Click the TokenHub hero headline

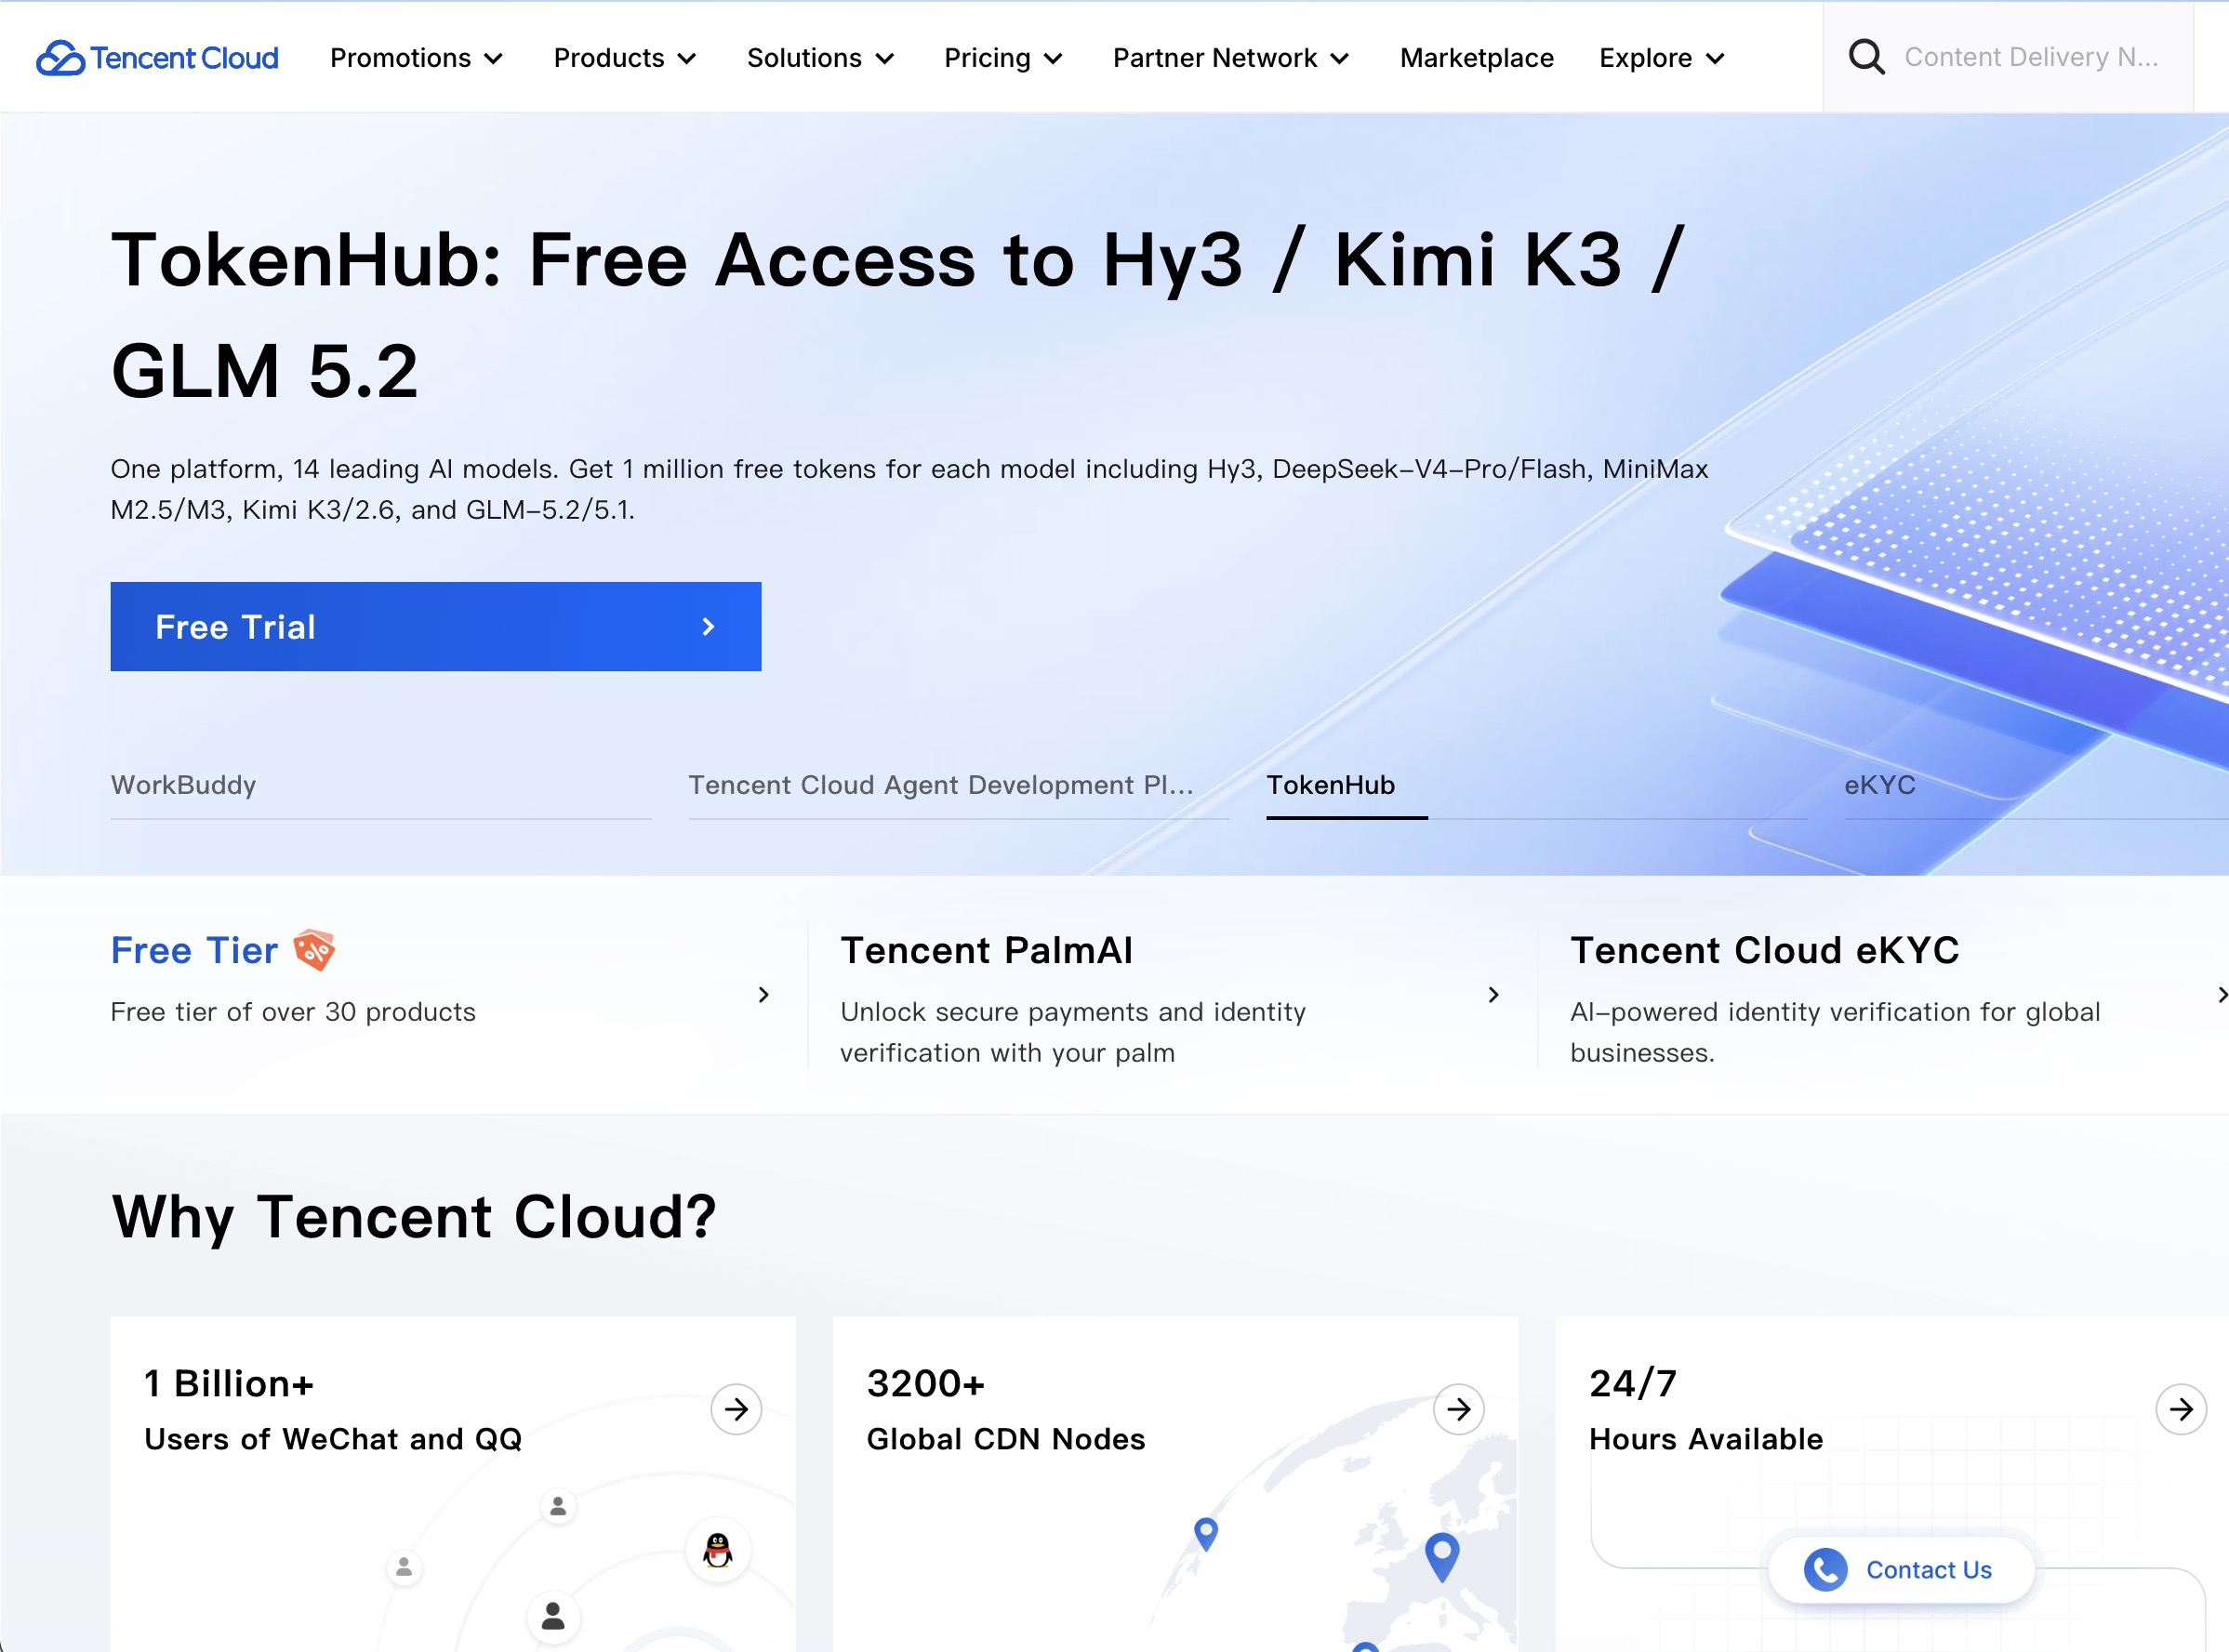pyautogui.click(x=897, y=314)
